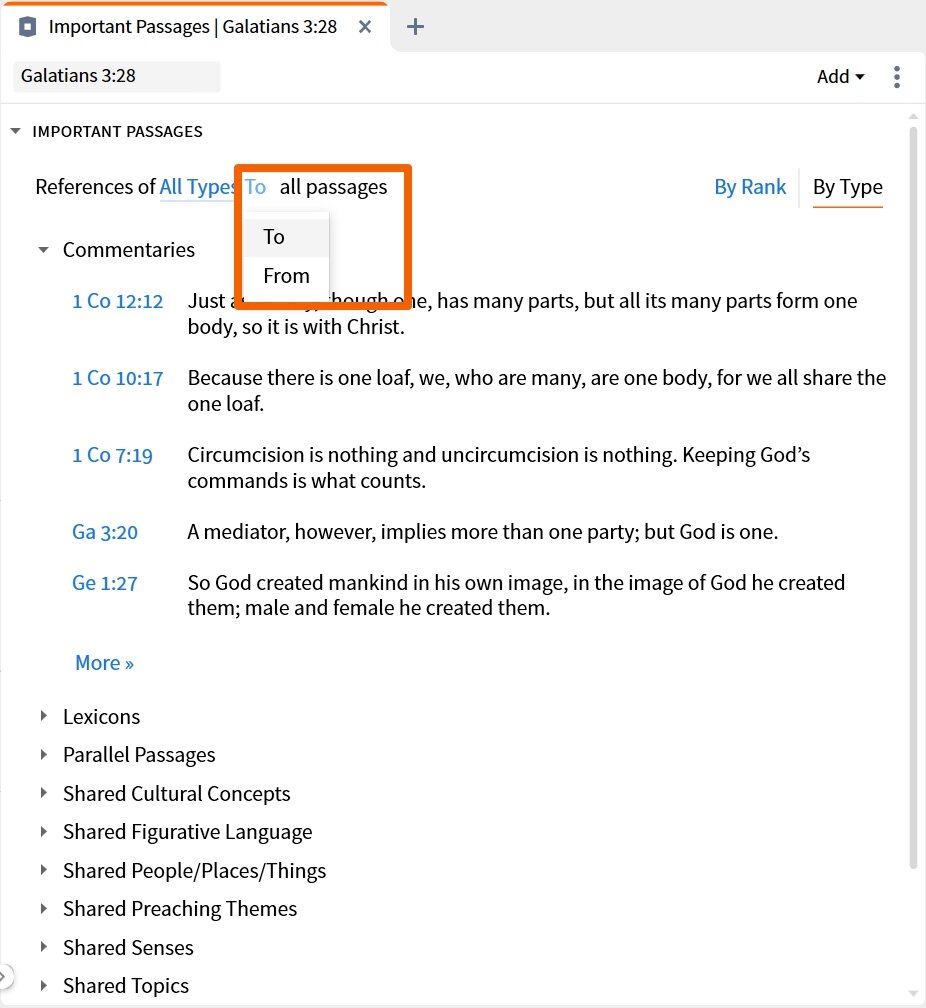
Task: Click the guide icon on the Important Passages tab
Action: [x=27, y=27]
